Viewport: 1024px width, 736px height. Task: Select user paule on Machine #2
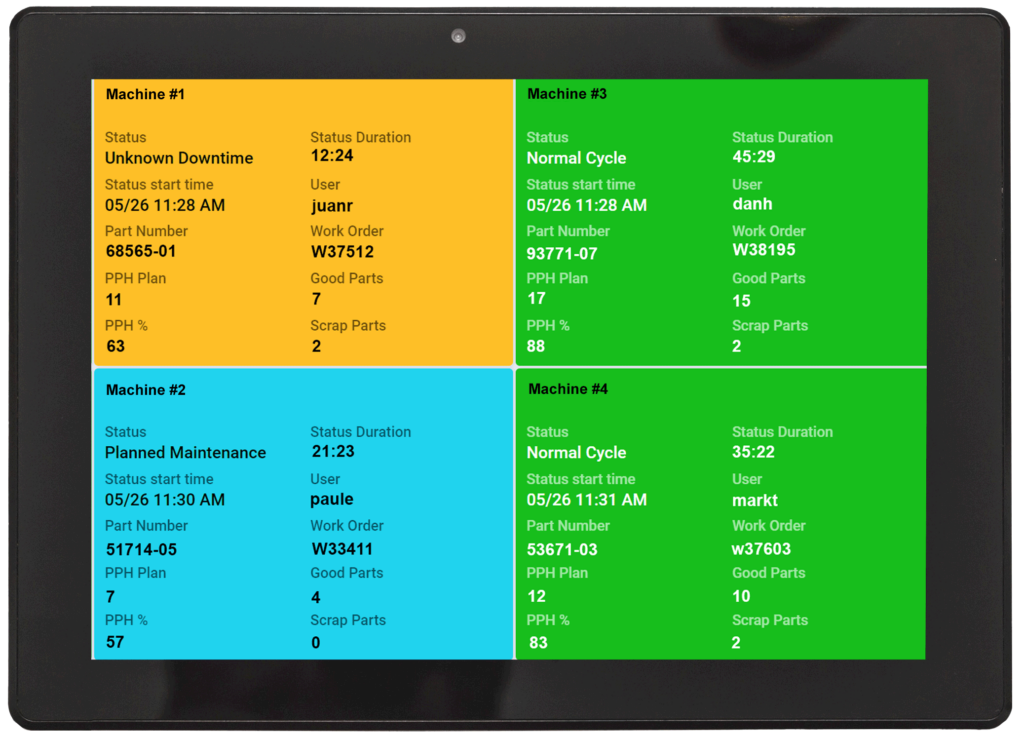332,499
